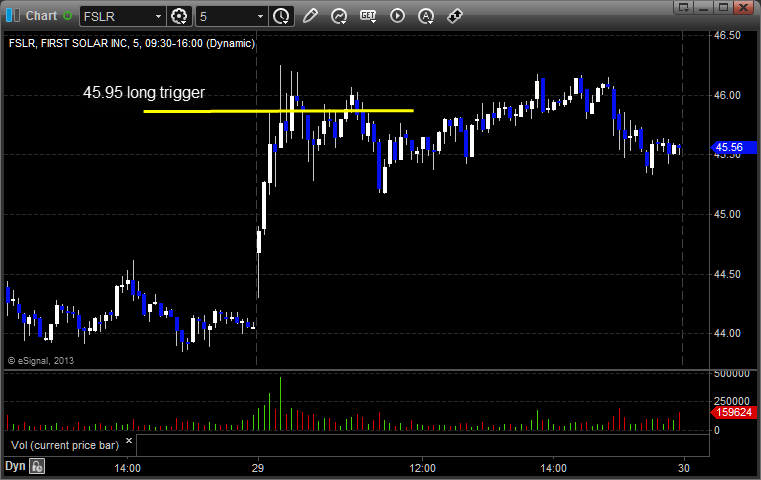Click the 12:00 time axis label
This screenshot has width=761, height=480.
422,468
